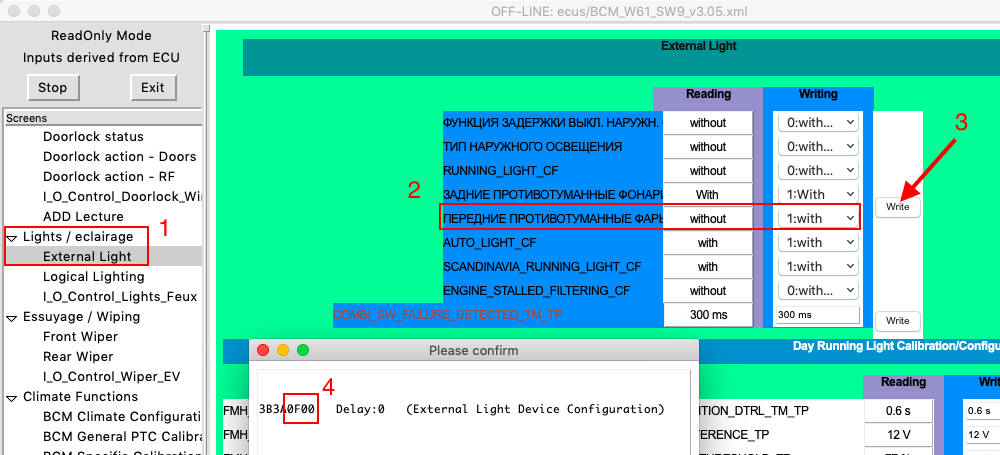Open I_O_Control_Lights_Feux screen
Viewport: 1000px width, 455px height.
coord(120,297)
